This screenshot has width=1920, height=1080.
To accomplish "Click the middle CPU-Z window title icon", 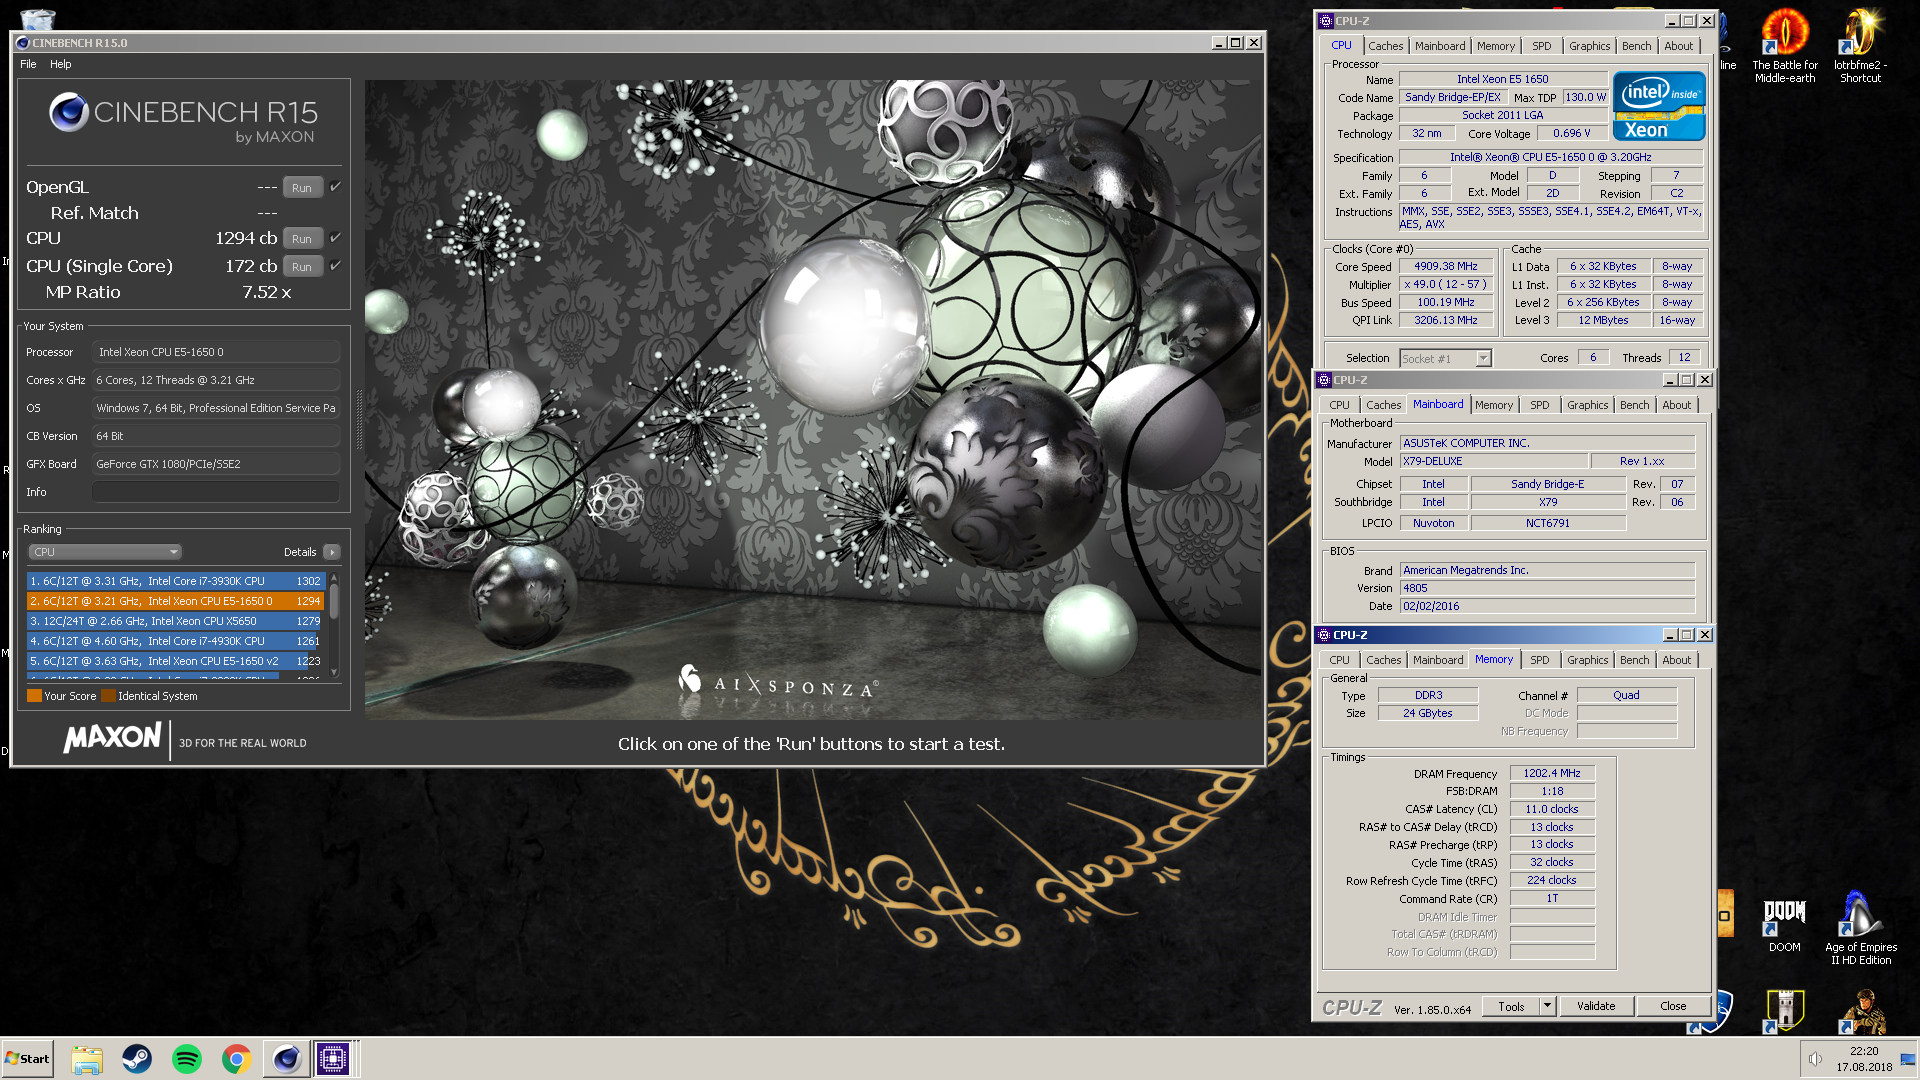I will (1323, 380).
